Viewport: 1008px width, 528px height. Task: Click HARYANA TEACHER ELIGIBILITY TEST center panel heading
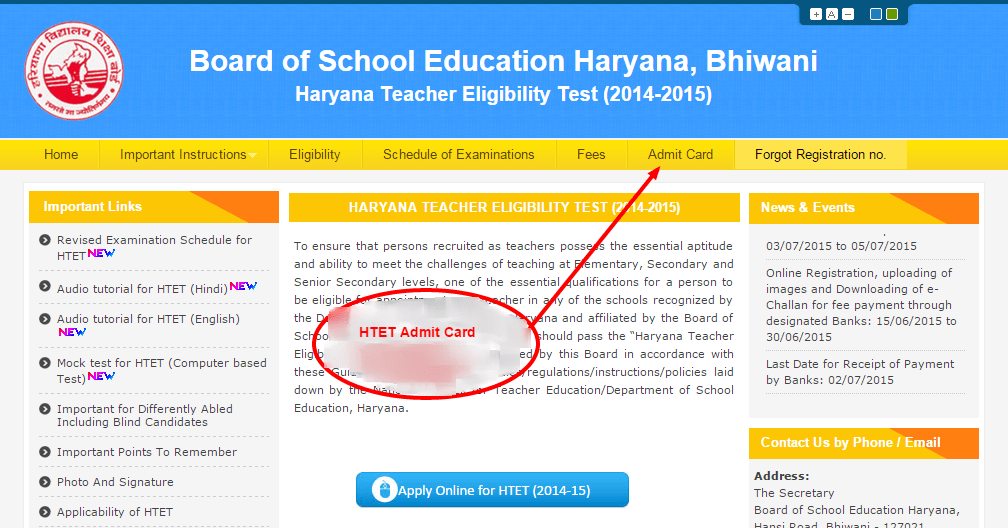[x=514, y=208]
